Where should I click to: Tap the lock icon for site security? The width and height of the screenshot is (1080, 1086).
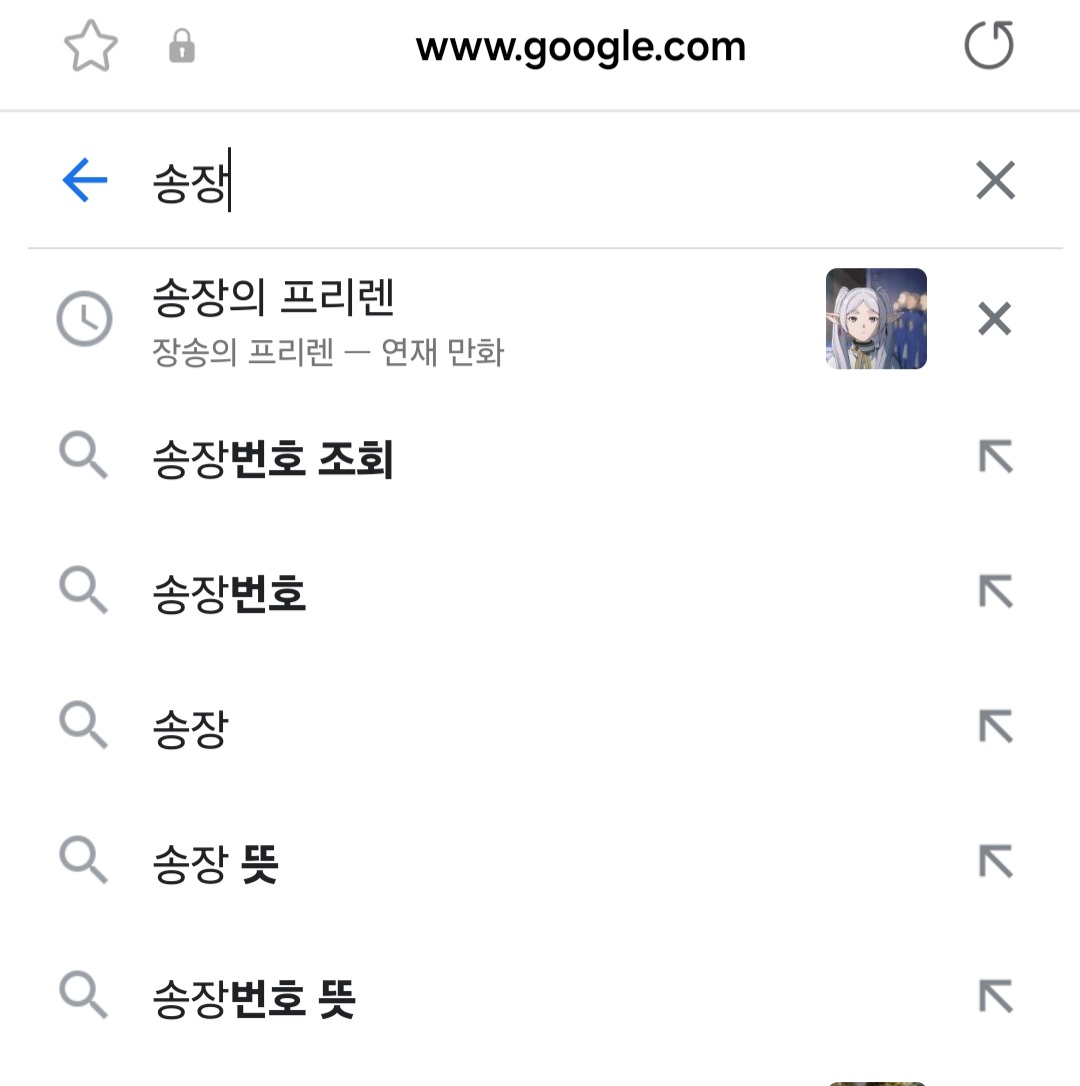[182, 46]
